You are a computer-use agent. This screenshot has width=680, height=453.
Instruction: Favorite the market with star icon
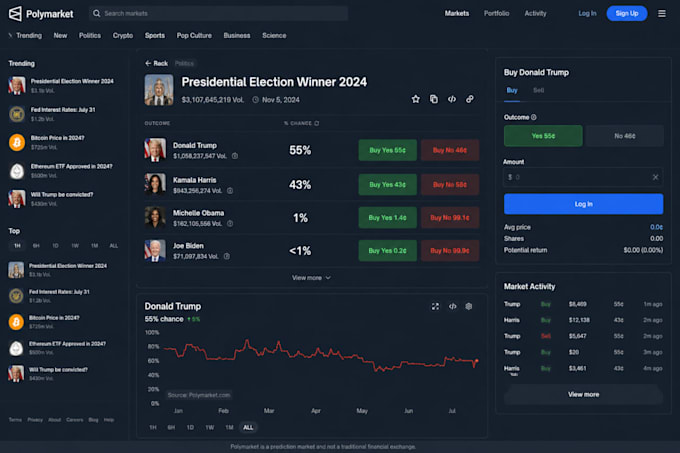415,99
